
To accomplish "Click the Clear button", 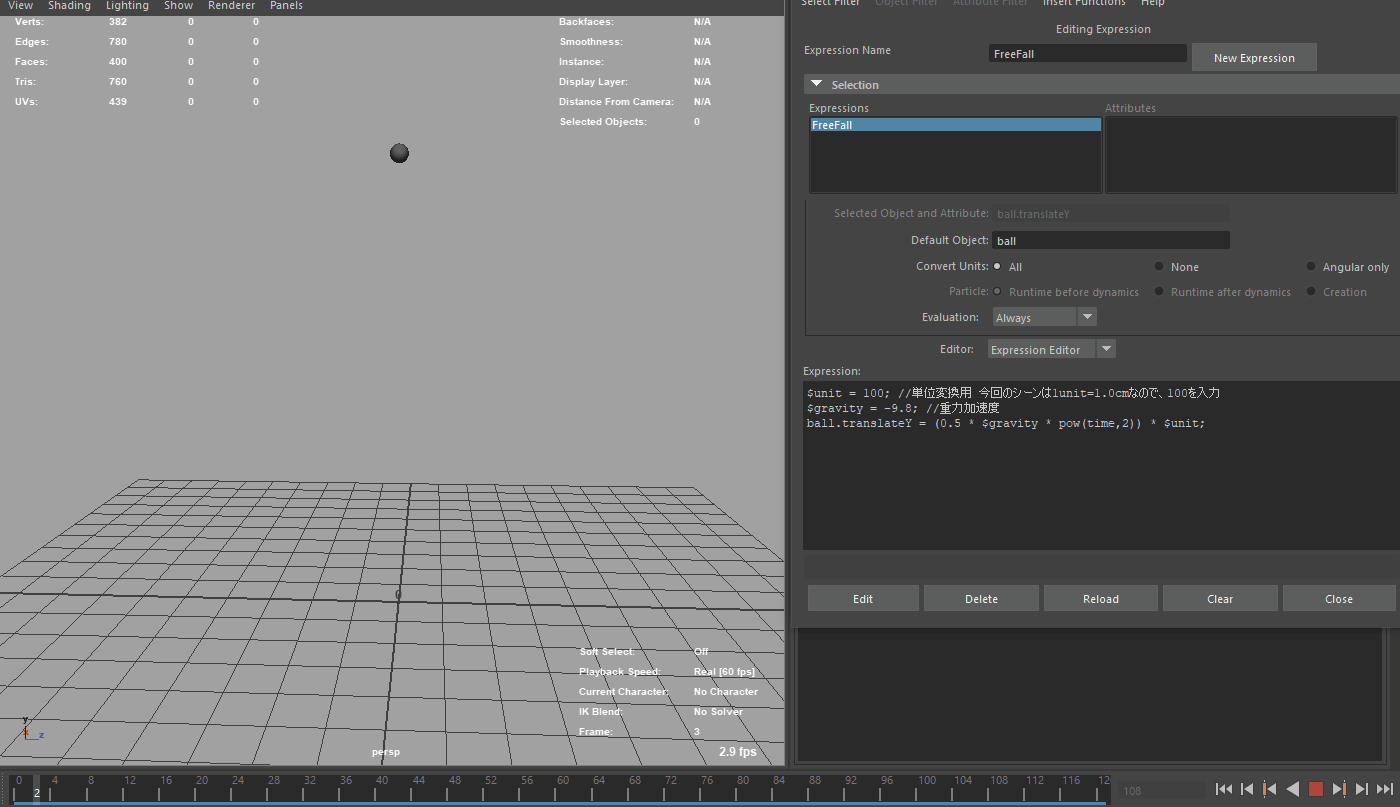I will point(1220,598).
